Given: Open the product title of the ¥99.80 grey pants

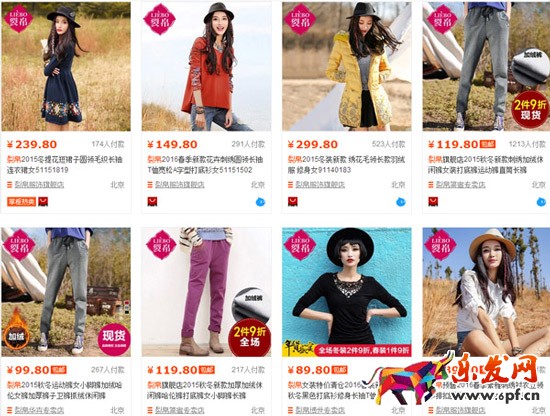Looking at the screenshot, I should (x=65, y=390).
